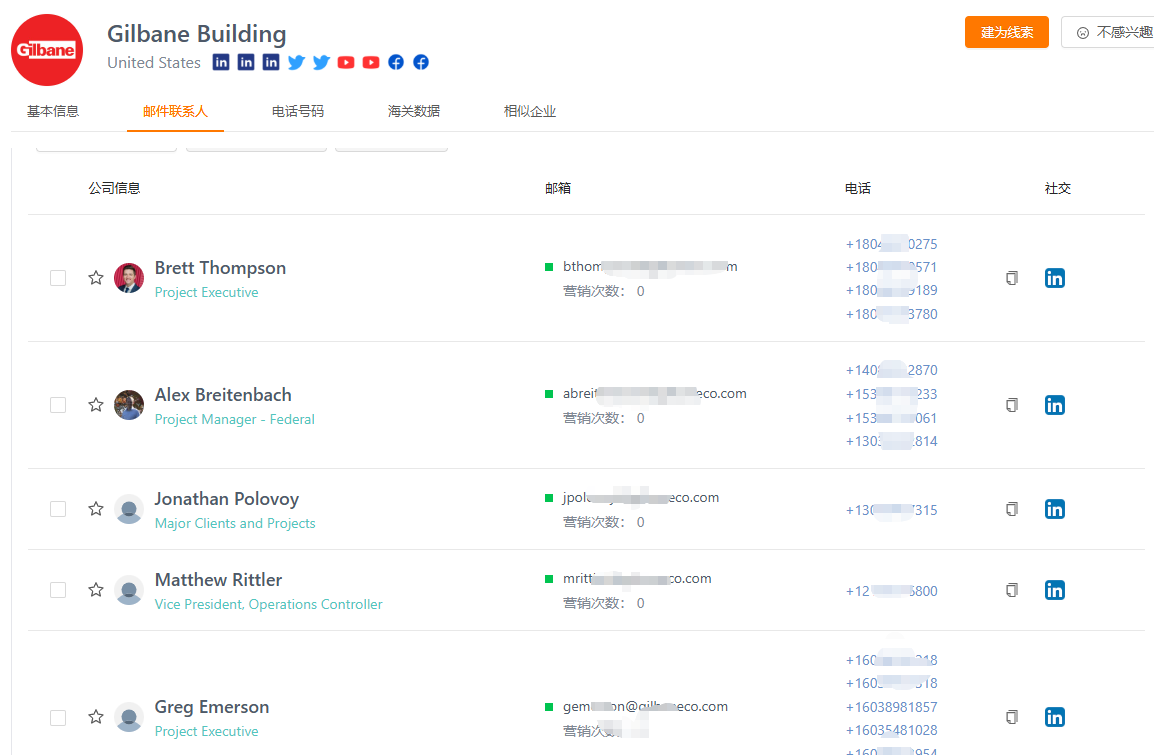Image resolution: width=1154 pixels, height=755 pixels.
Task: Open Alex Breitenbach's LinkedIn profile
Action: [x=1055, y=405]
